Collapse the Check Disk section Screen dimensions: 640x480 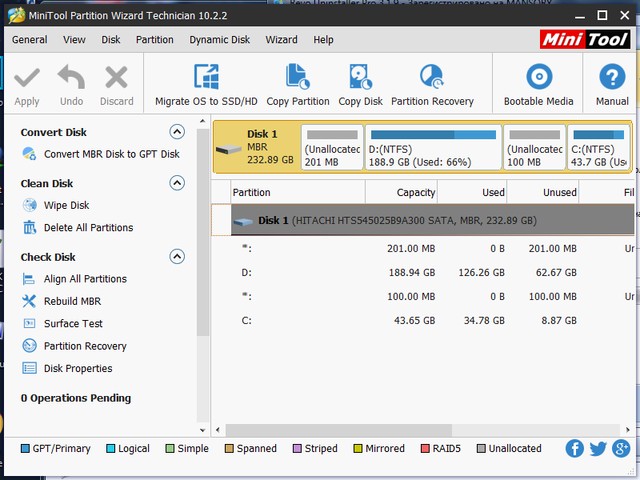point(177,257)
